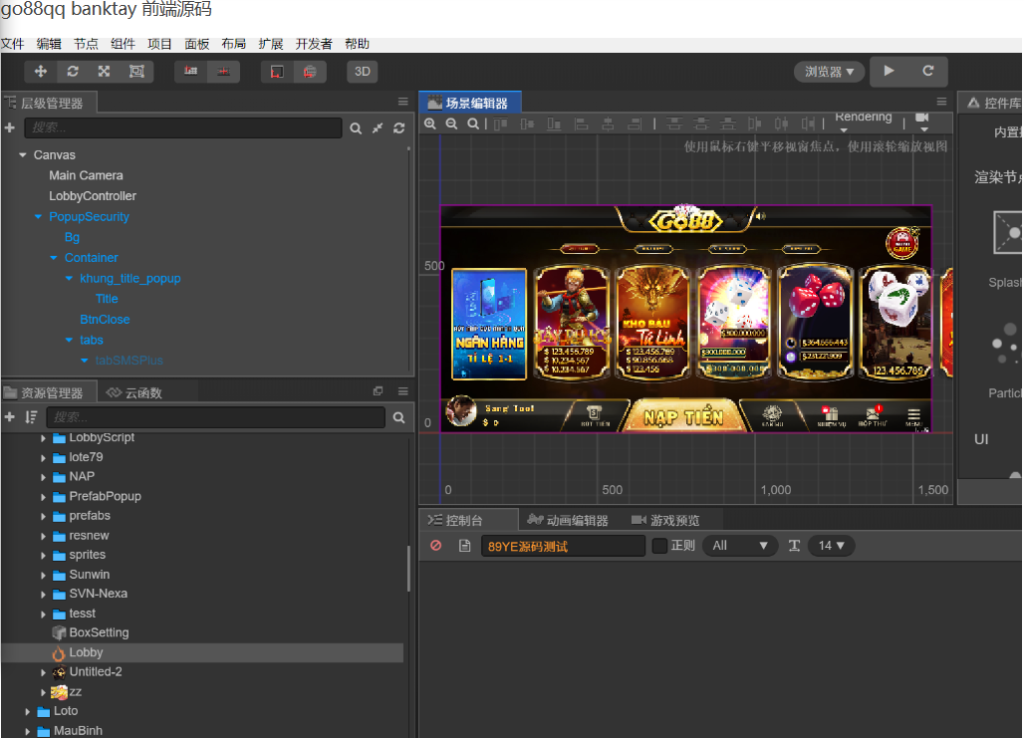Open the All log level dropdown
Image resolution: width=1024 pixels, height=738 pixels.
point(740,545)
